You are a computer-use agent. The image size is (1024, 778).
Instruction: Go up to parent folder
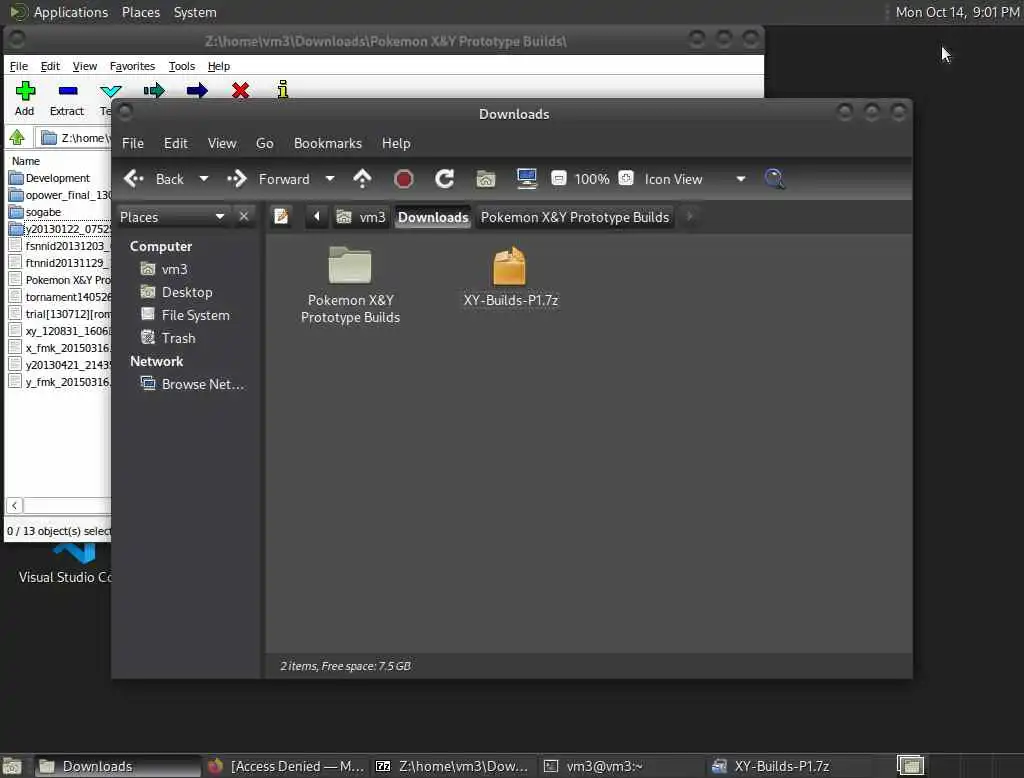click(x=362, y=178)
